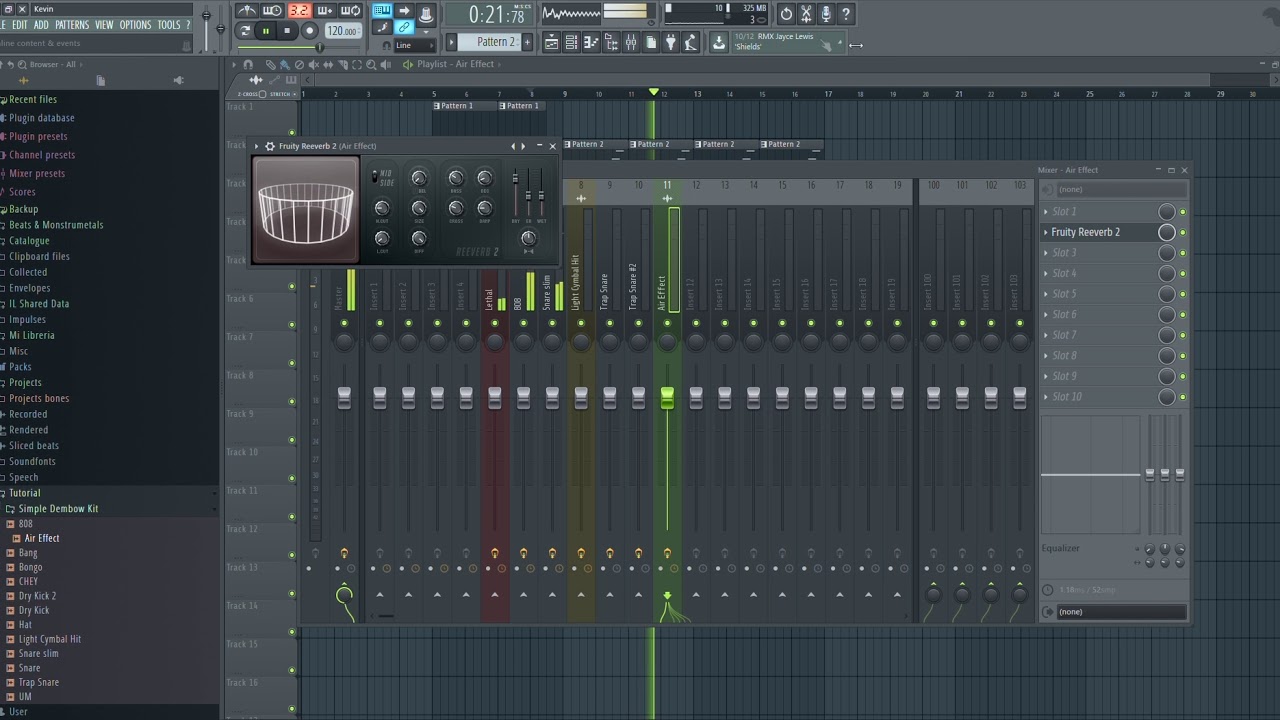Viewport: 1280px width, 720px height.
Task: Toggle the Browser view icon
Action: click(611, 42)
